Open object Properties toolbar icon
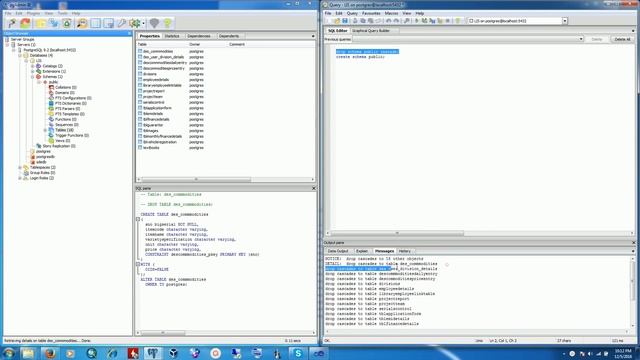The height and width of the screenshot is (360, 640). tap(40, 23)
